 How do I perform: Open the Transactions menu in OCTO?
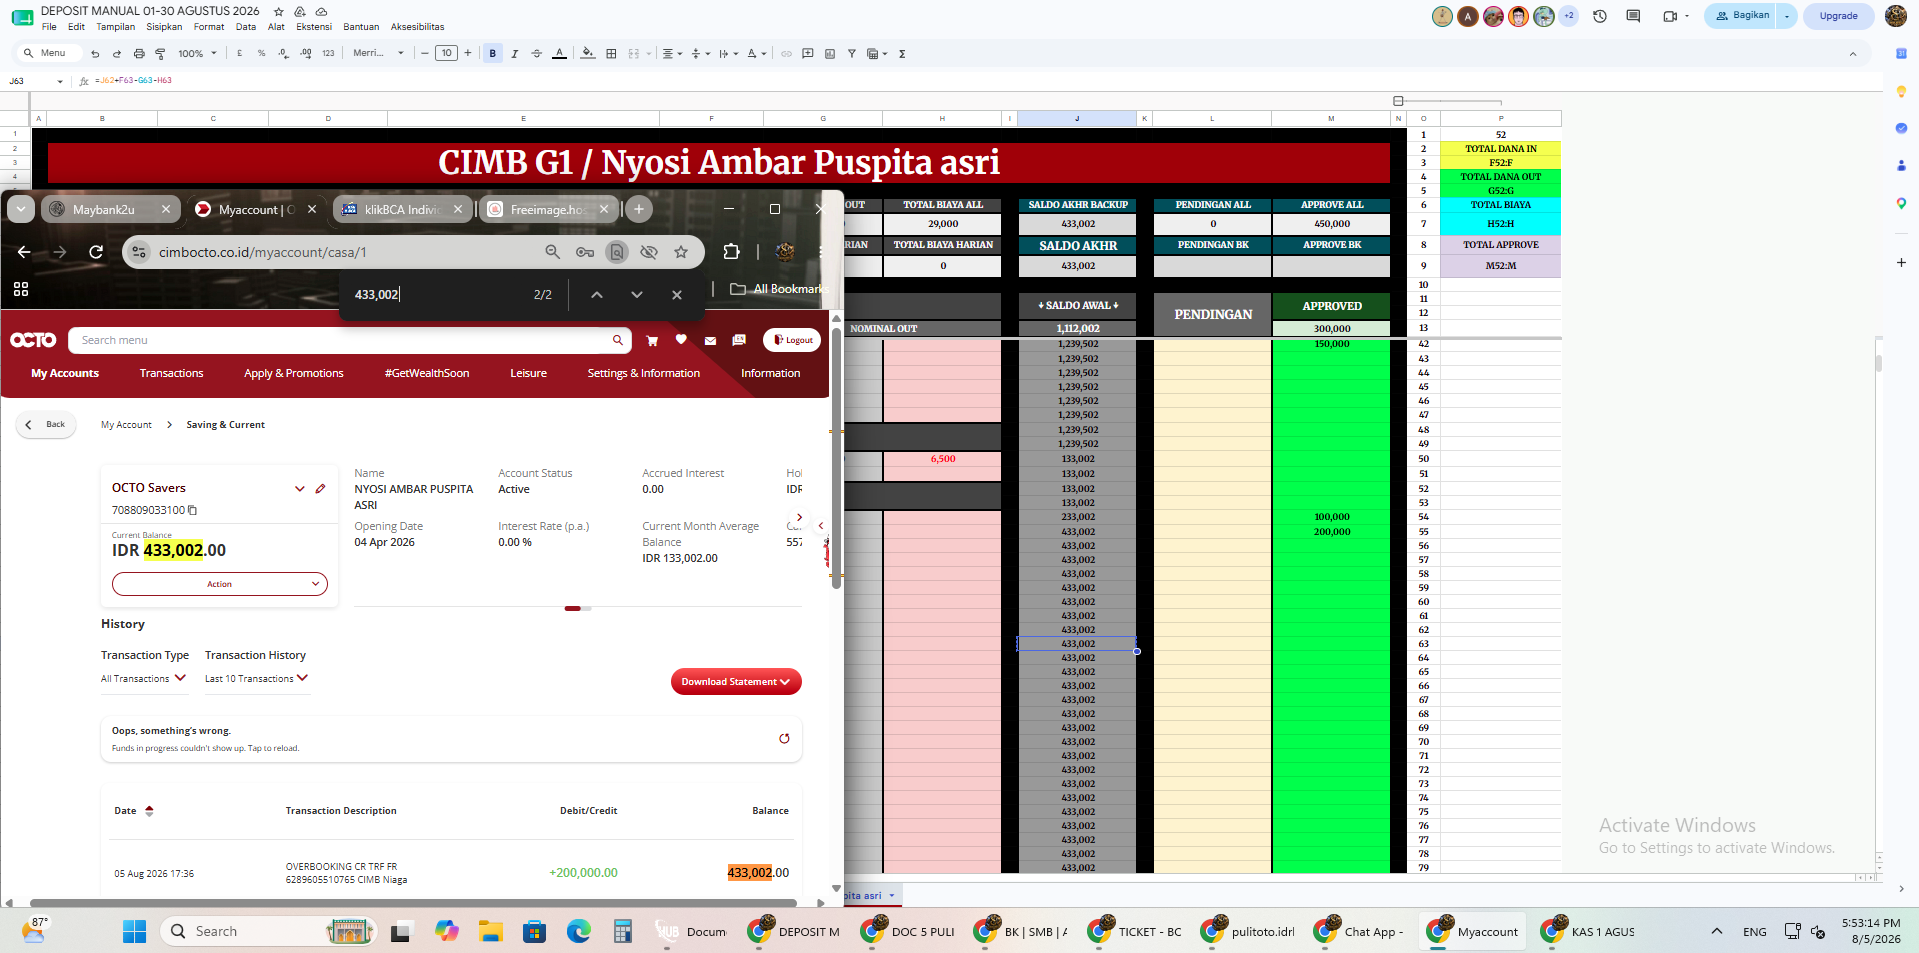click(171, 374)
